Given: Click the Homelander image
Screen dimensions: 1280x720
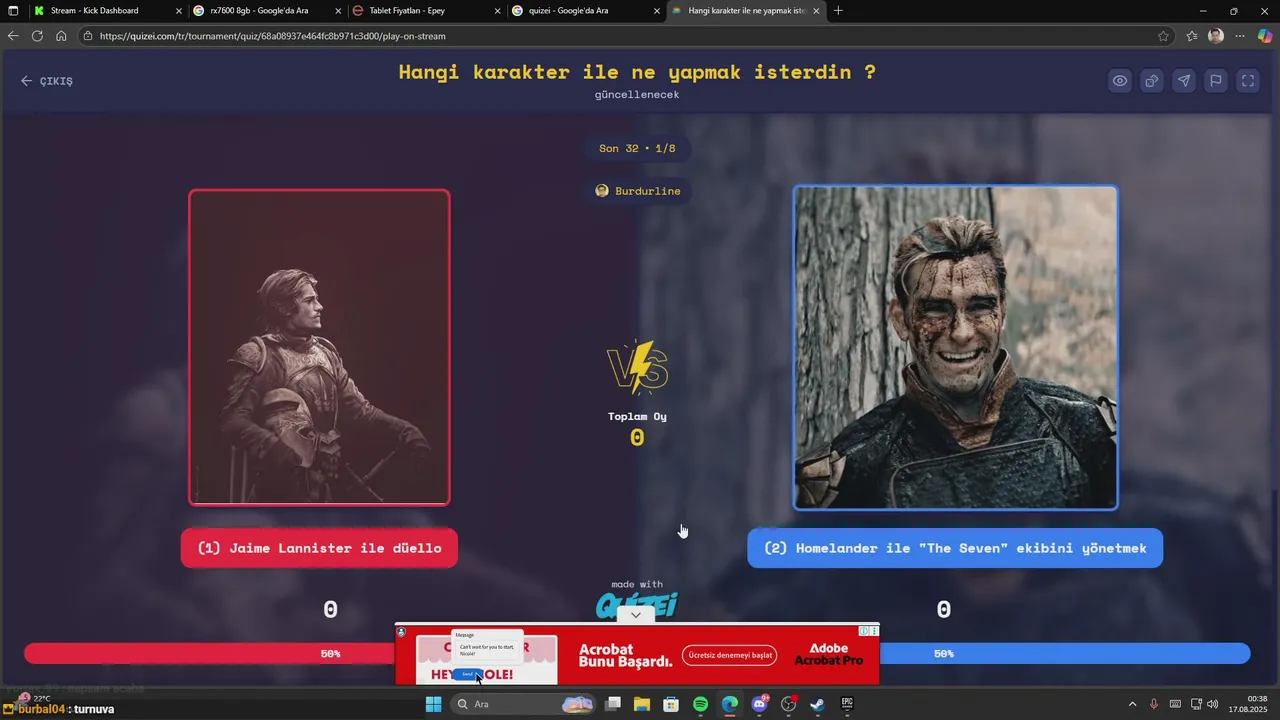Looking at the screenshot, I should [955, 347].
